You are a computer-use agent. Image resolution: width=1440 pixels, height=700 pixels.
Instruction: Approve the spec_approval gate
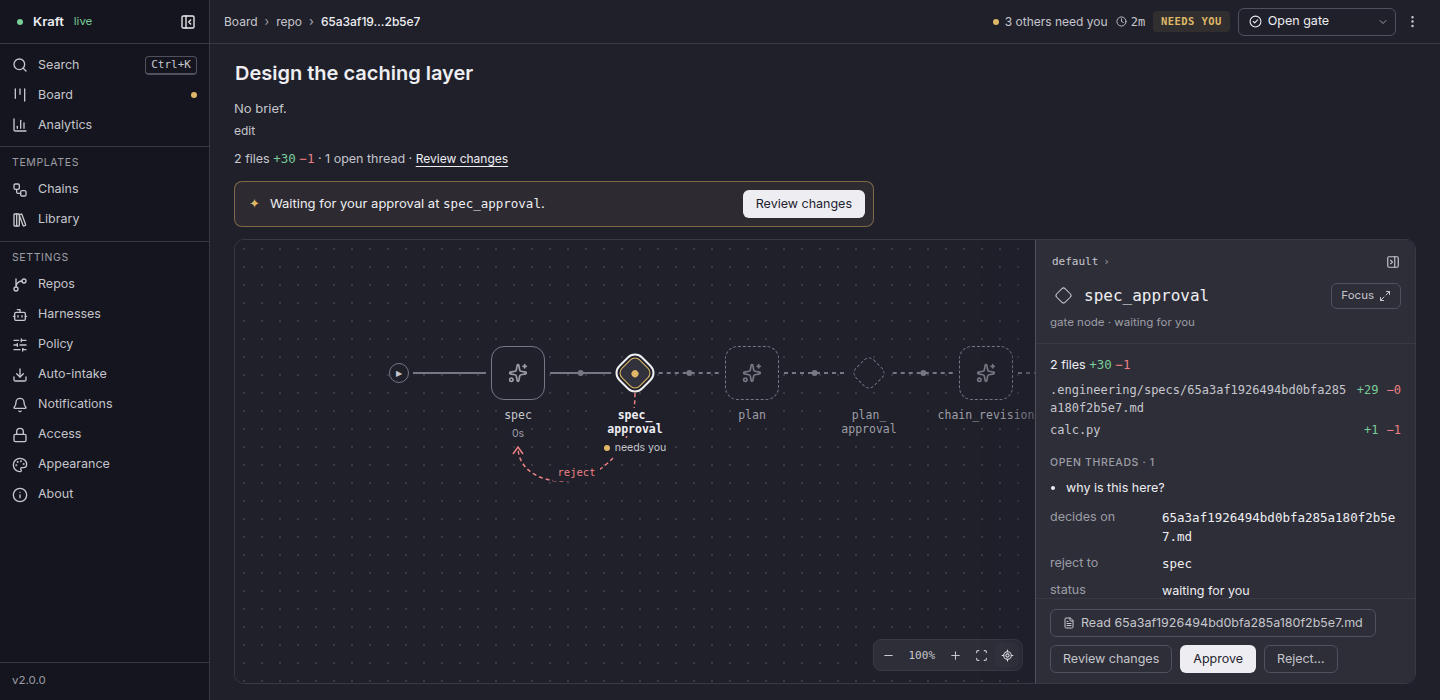click(1218, 659)
